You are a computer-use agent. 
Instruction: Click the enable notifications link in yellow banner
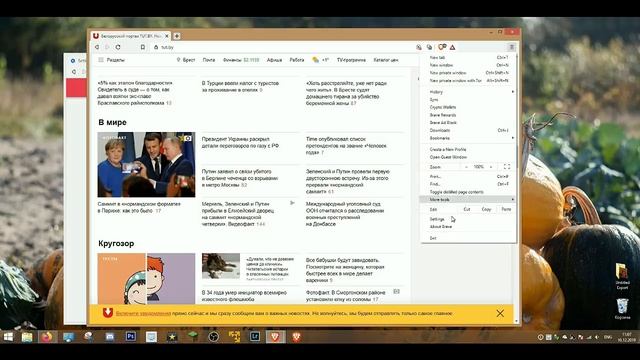point(143,313)
